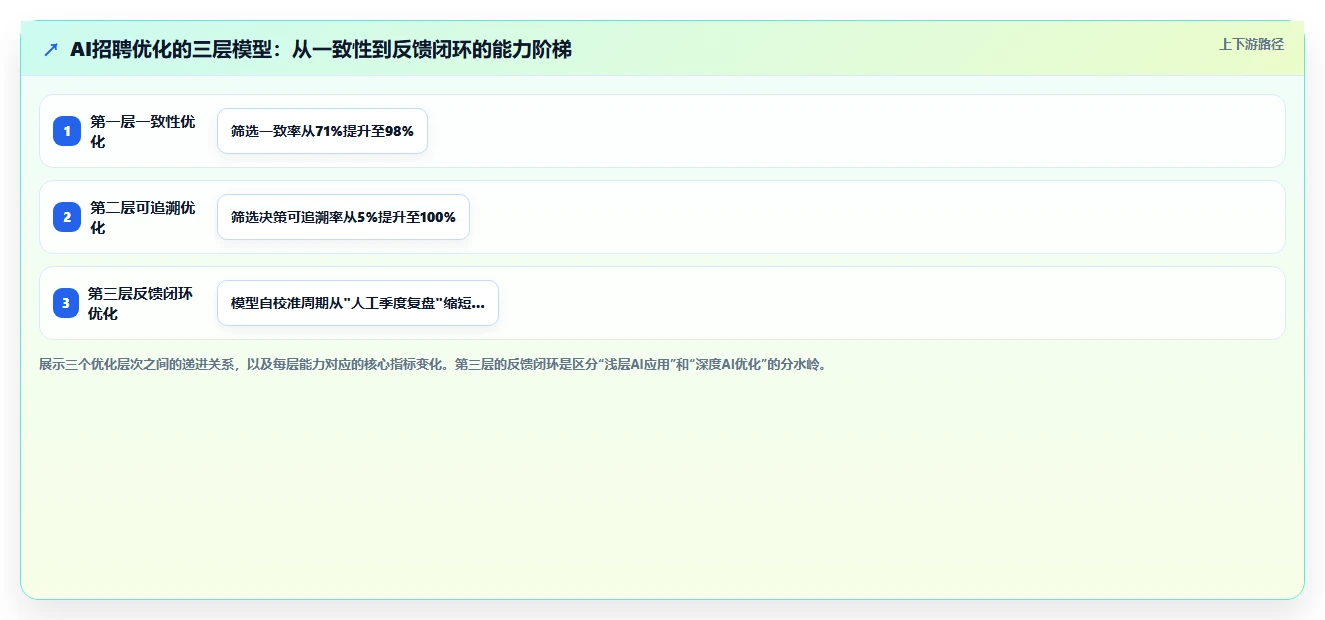Click the 筛选一致率从71%提升至98% chip
Image resolution: width=1325 pixels, height=620 pixels.
click(322, 131)
